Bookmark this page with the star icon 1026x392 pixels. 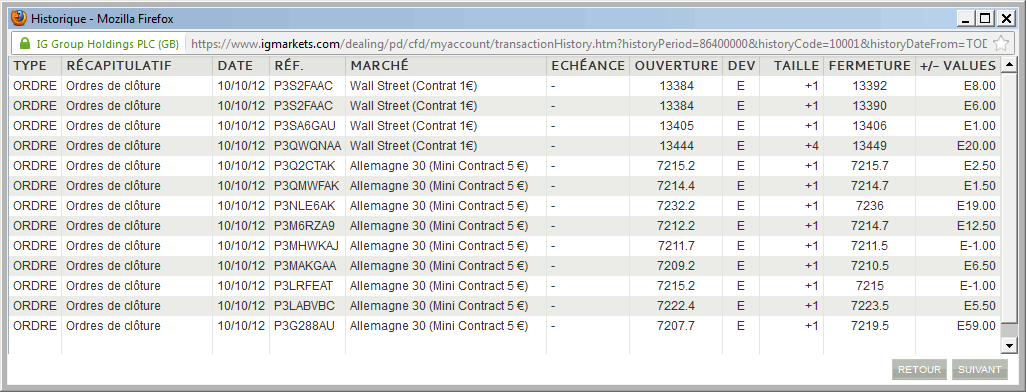pos(1000,44)
